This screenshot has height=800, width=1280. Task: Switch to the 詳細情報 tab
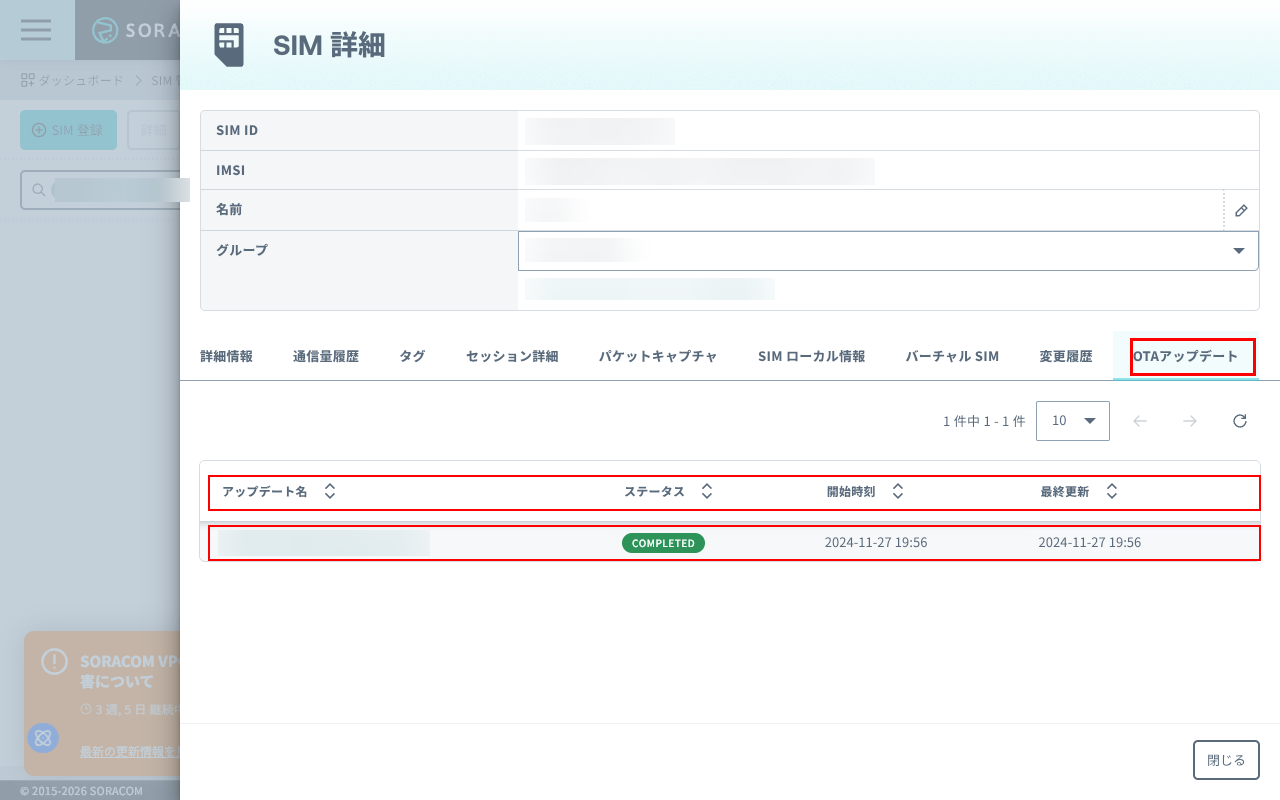(225, 355)
